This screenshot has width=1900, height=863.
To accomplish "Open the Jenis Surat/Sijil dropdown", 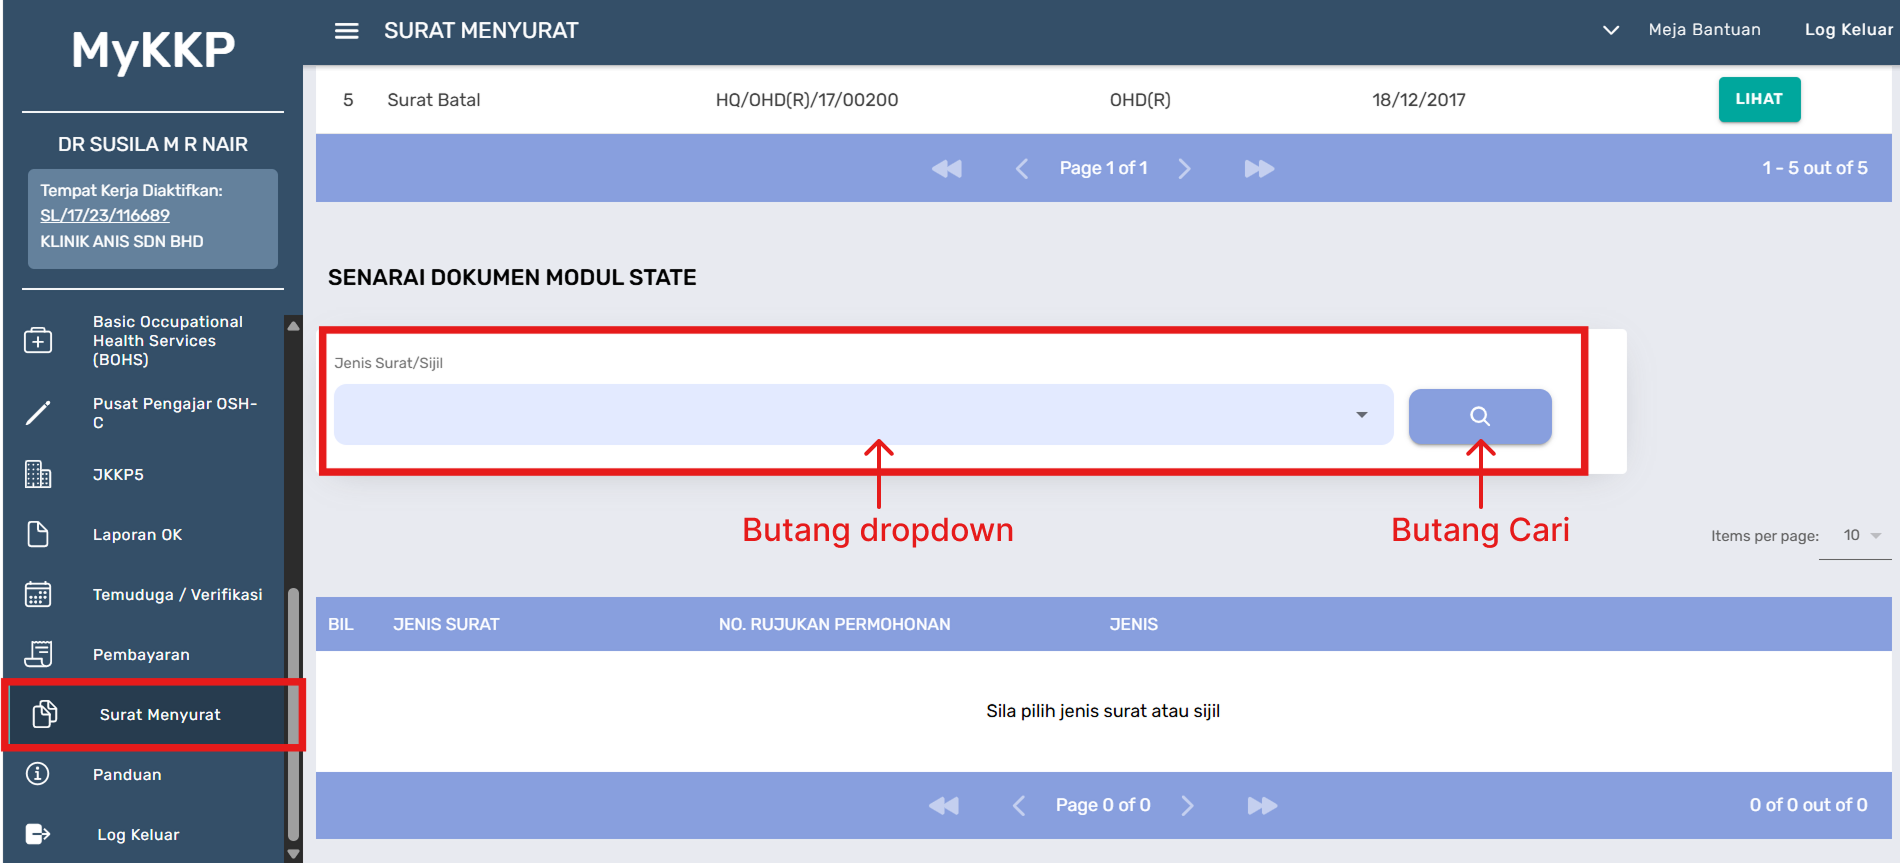I will (x=862, y=415).
